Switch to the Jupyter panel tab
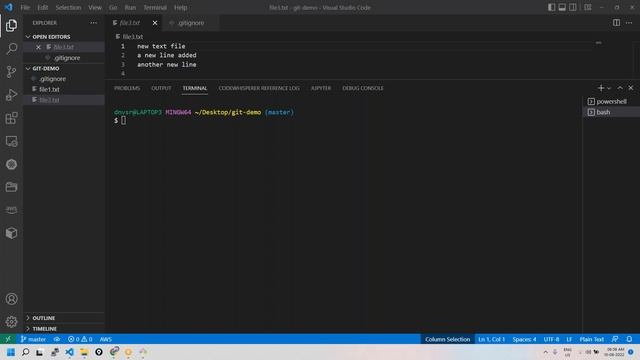Viewport: 640px width, 360px height. pyautogui.click(x=321, y=88)
